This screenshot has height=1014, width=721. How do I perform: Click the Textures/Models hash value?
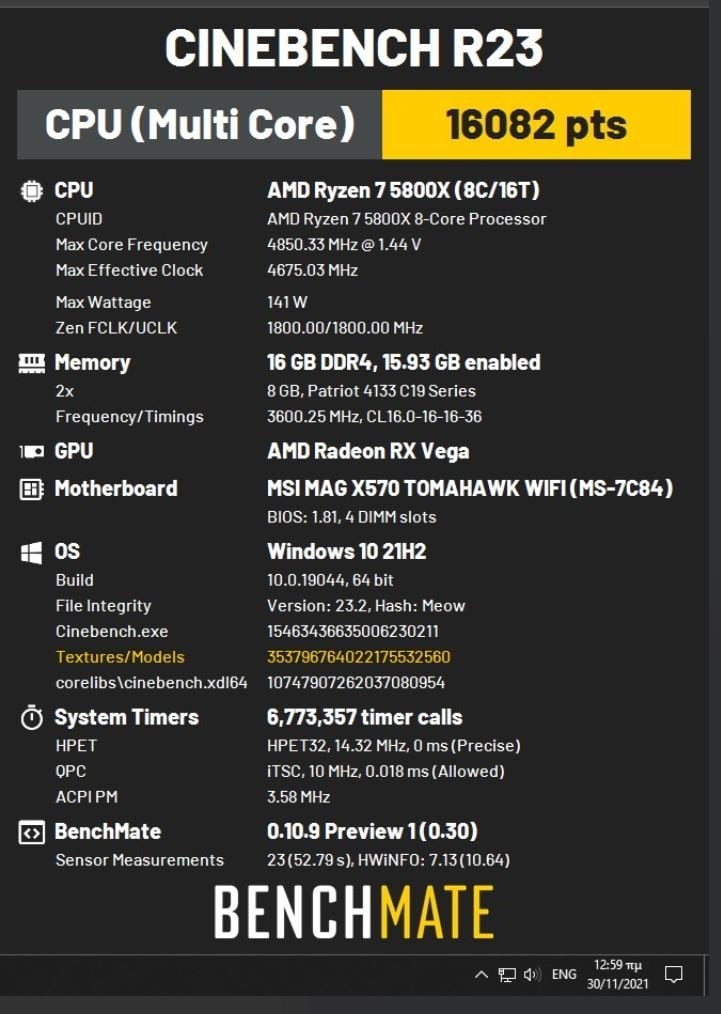[x=359, y=657]
